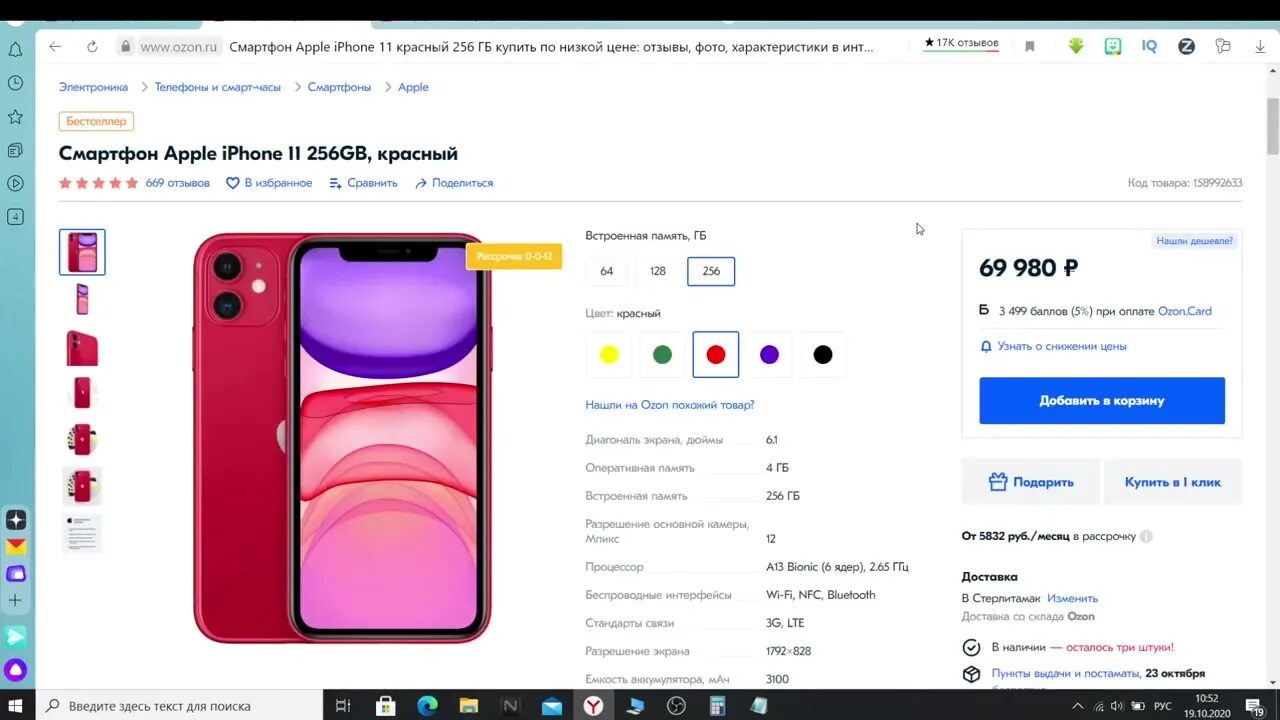The height and width of the screenshot is (720, 1280).
Task: Select 128 GB memory option
Action: 658,271
